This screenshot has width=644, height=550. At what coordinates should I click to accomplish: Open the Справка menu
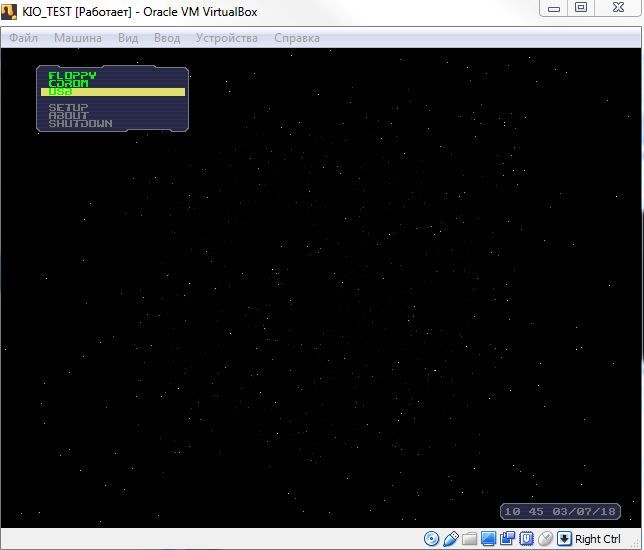point(297,38)
